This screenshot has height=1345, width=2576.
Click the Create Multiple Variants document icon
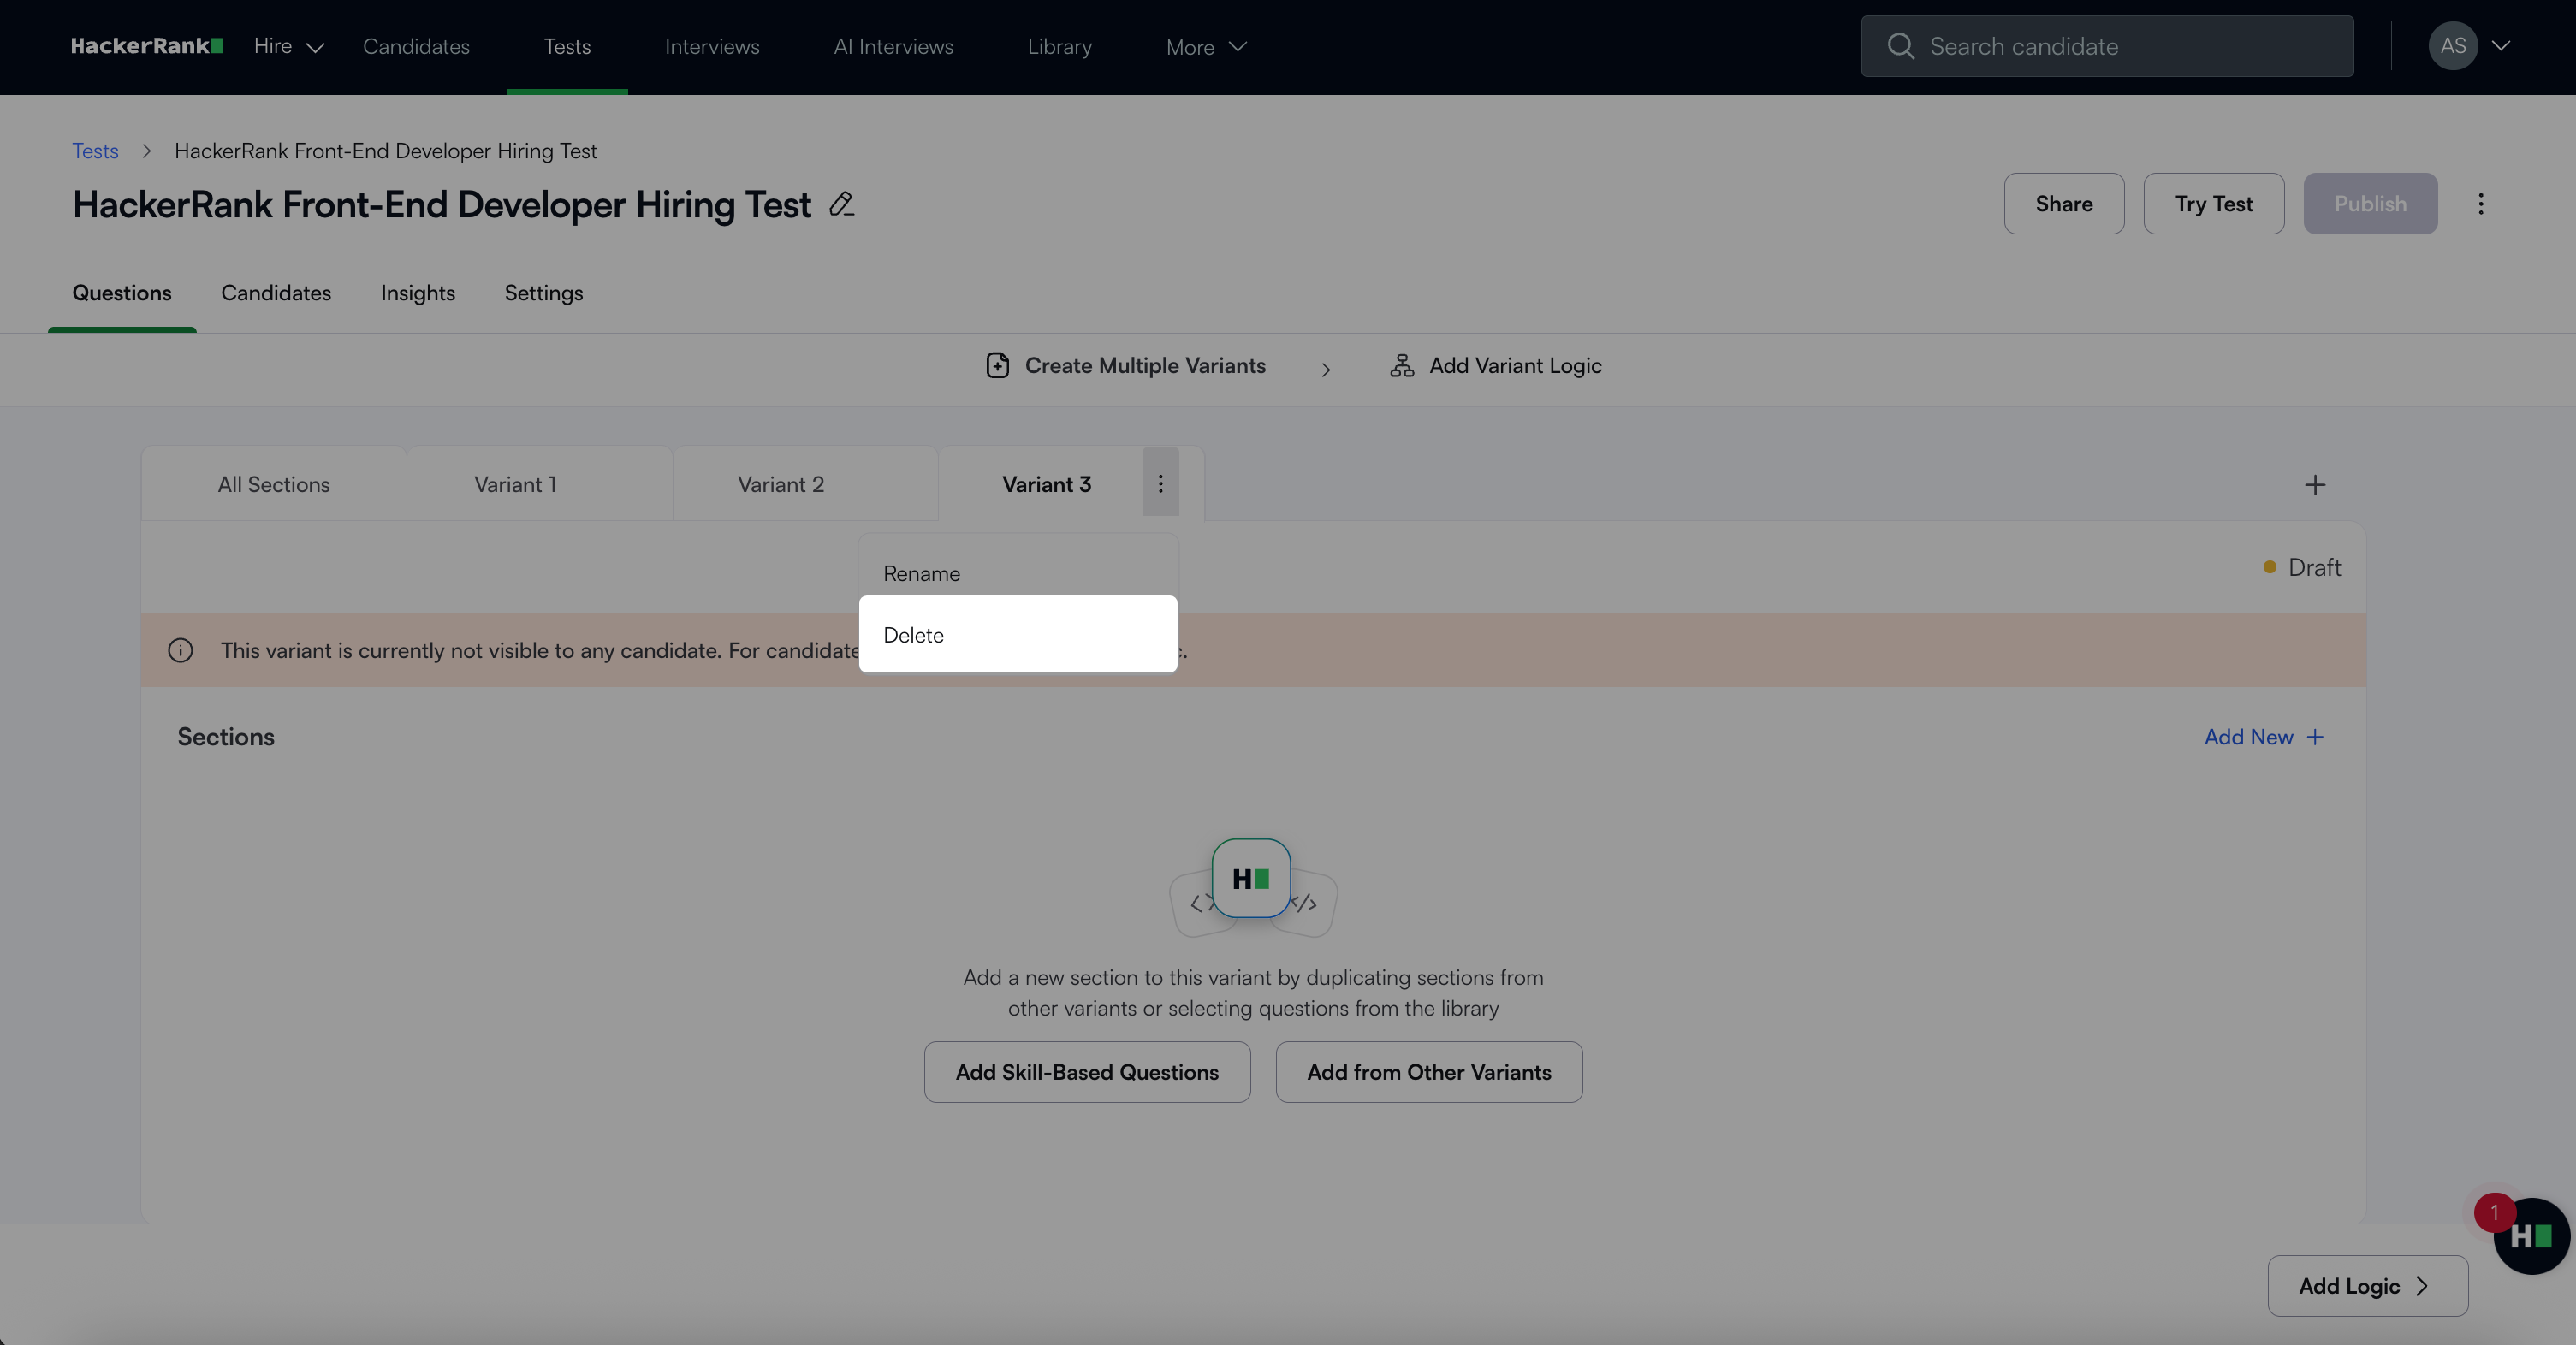coord(997,365)
